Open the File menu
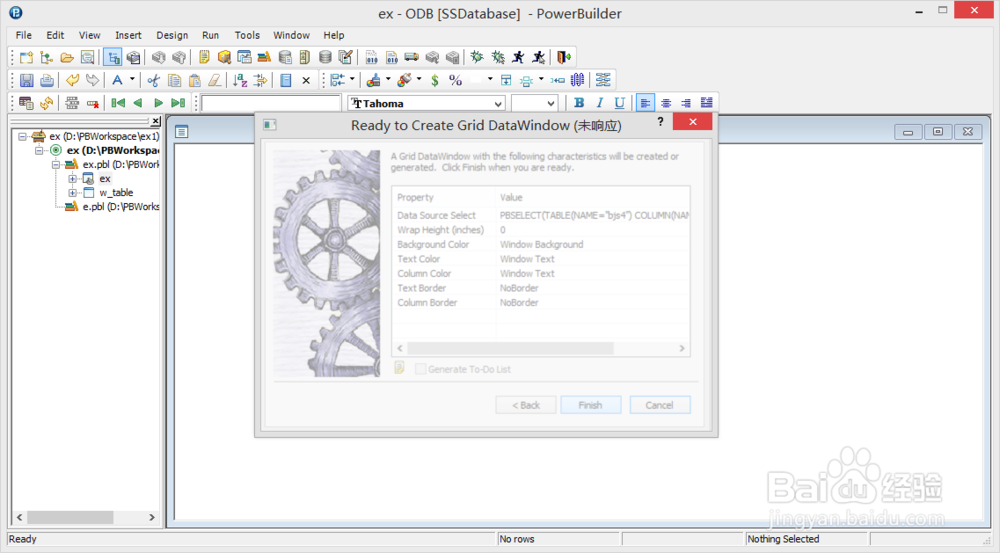 coord(24,35)
